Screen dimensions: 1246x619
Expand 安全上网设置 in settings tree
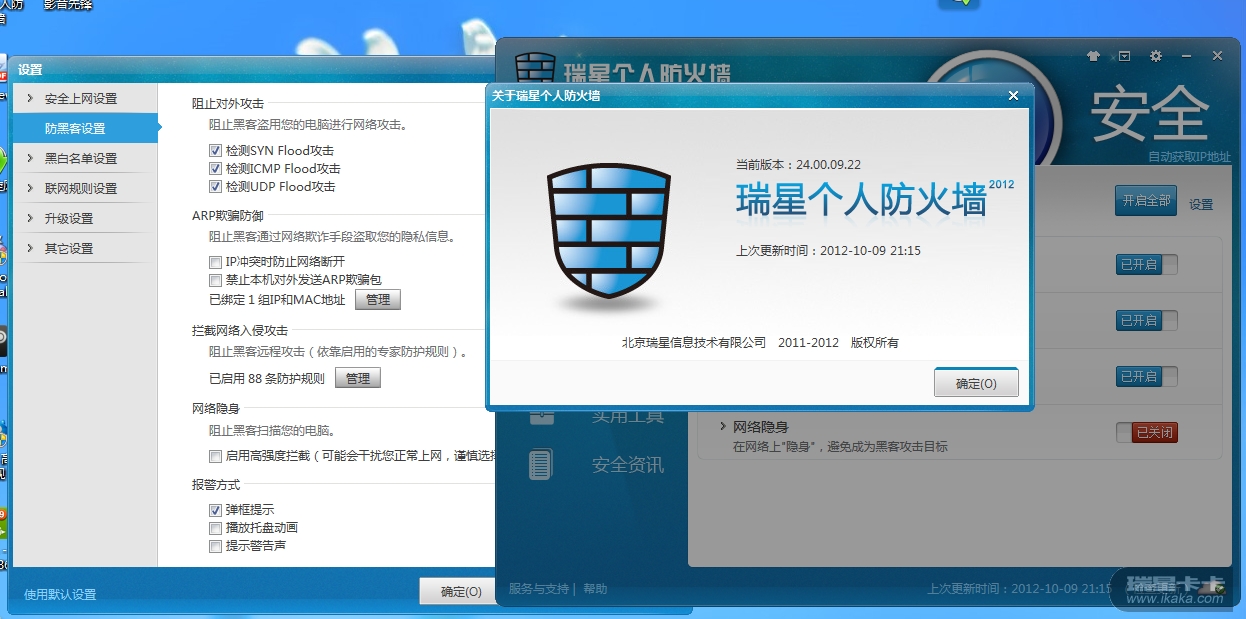30,98
